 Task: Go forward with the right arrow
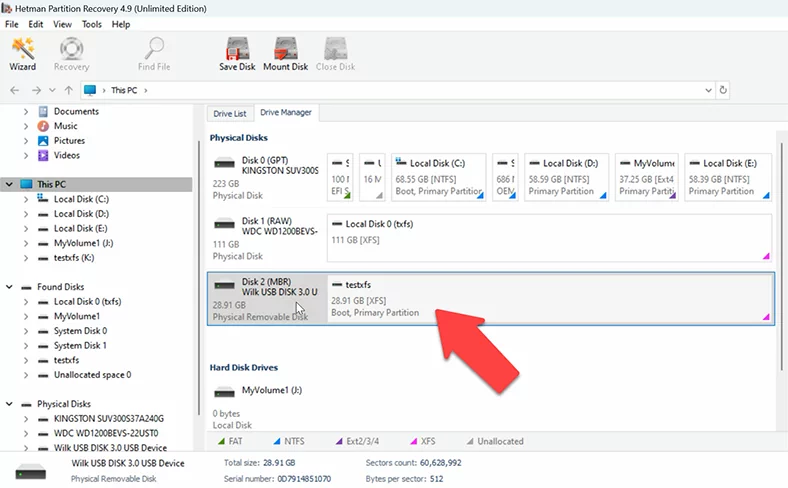(x=36, y=90)
